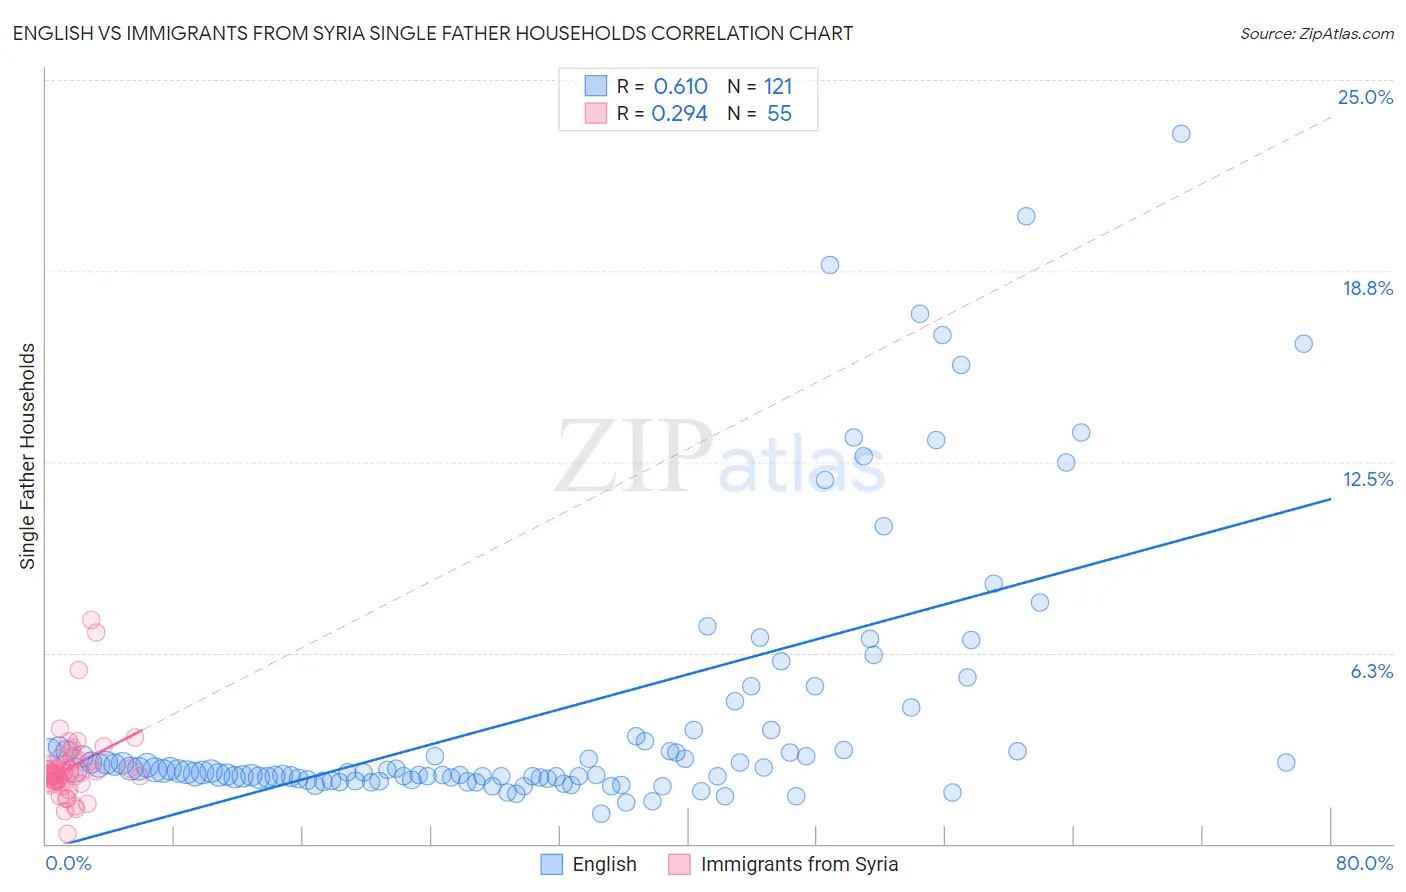This screenshot has height=892, width=1406.
Task: Click the Single Father Households axis label
Action: [x=27, y=456]
